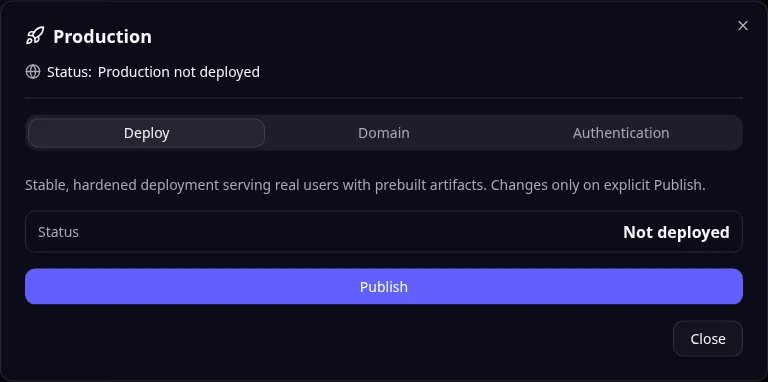The height and width of the screenshot is (382, 768).
Task: Click the Close button
Action: click(x=708, y=338)
